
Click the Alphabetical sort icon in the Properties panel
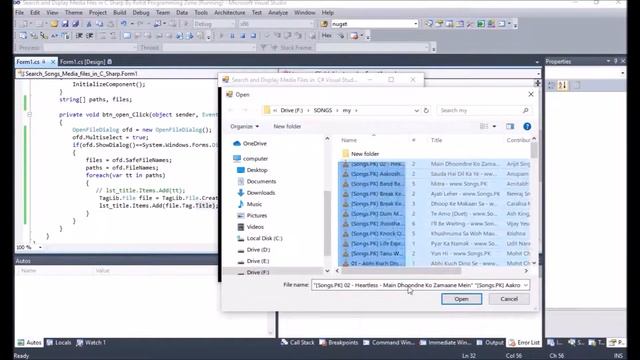point(562,85)
